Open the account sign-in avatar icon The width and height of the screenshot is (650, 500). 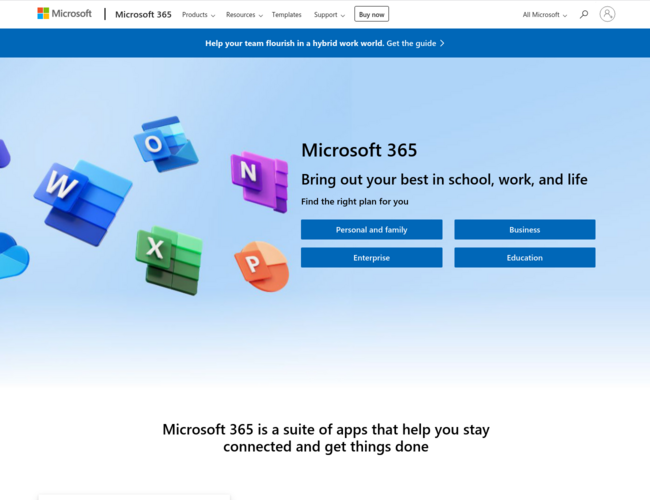click(607, 14)
